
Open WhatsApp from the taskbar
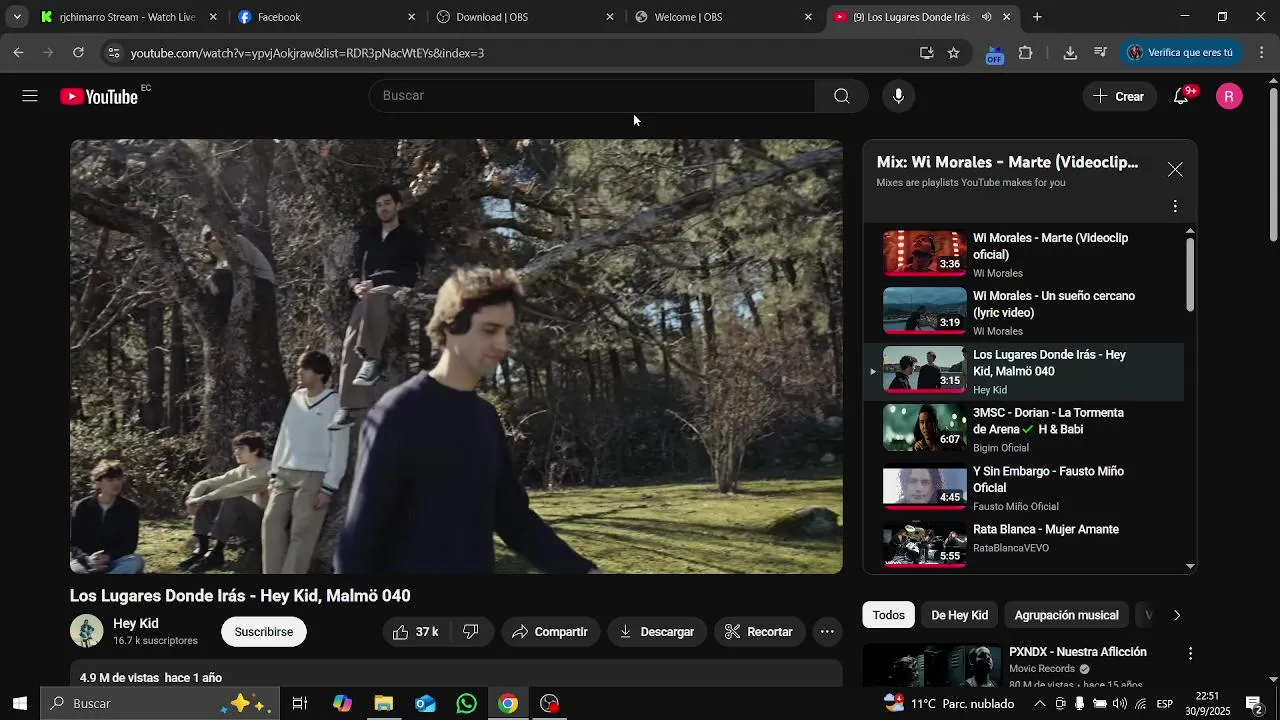[x=466, y=704]
